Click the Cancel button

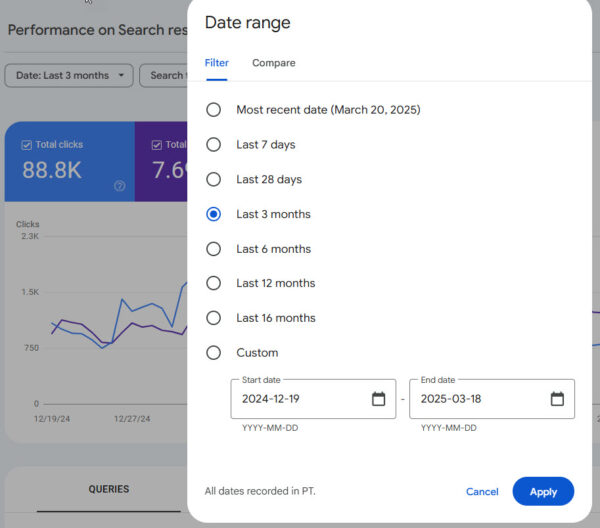pos(482,492)
